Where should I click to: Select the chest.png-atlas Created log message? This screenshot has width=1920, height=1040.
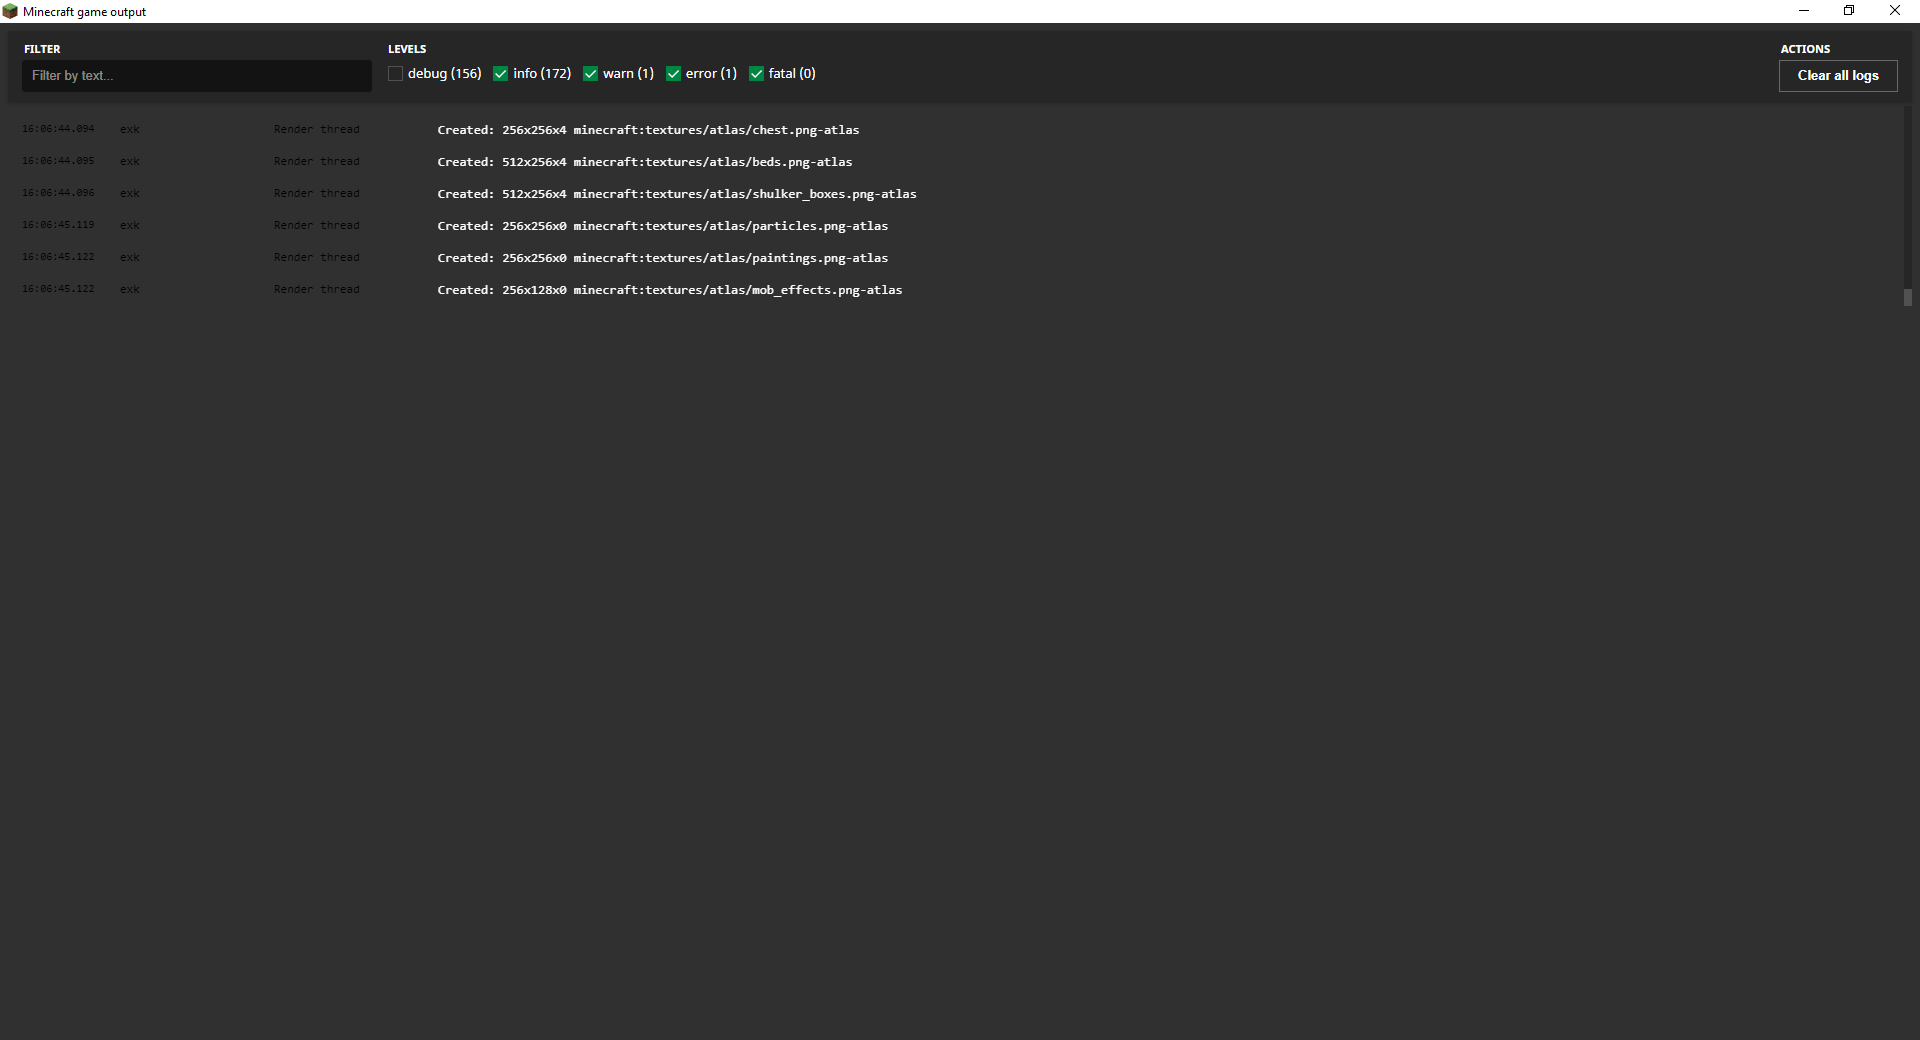[x=648, y=130]
